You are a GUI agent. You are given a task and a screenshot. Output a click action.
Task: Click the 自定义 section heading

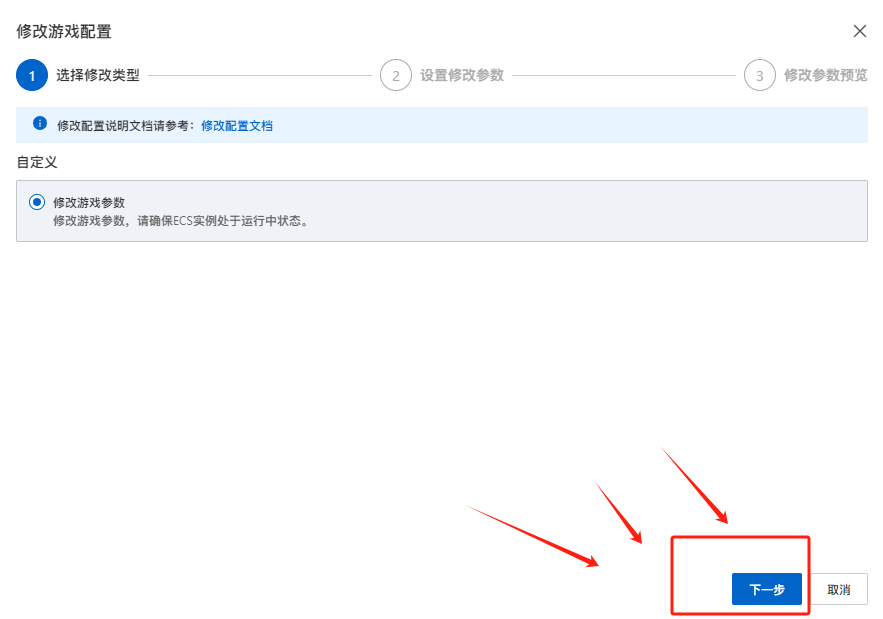pyautogui.click(x=37, y=162)
